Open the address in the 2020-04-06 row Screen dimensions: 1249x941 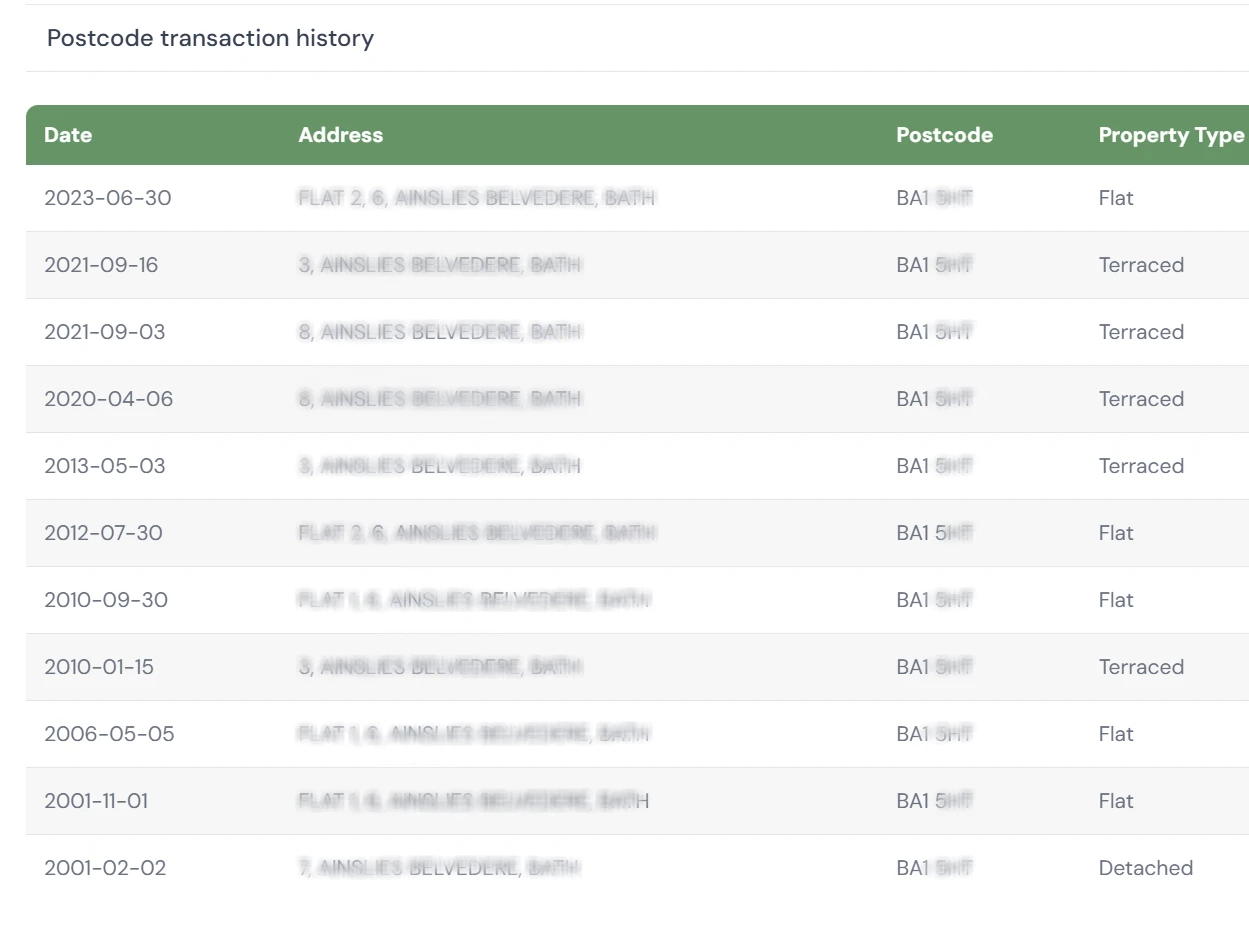coord(439,399)
